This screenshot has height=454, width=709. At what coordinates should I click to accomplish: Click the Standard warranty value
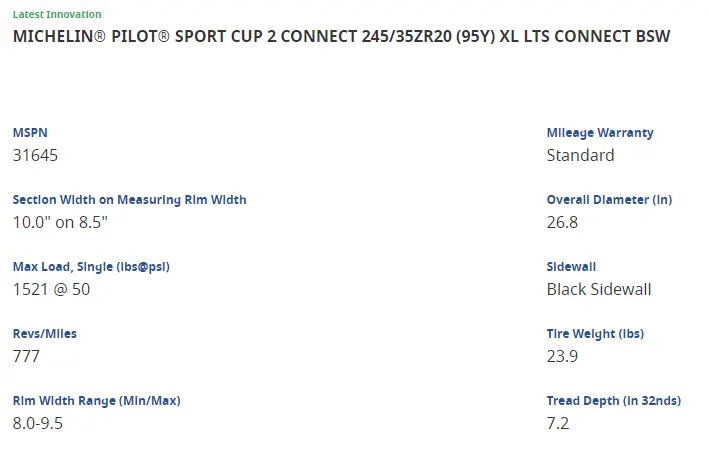pos(580,155)
